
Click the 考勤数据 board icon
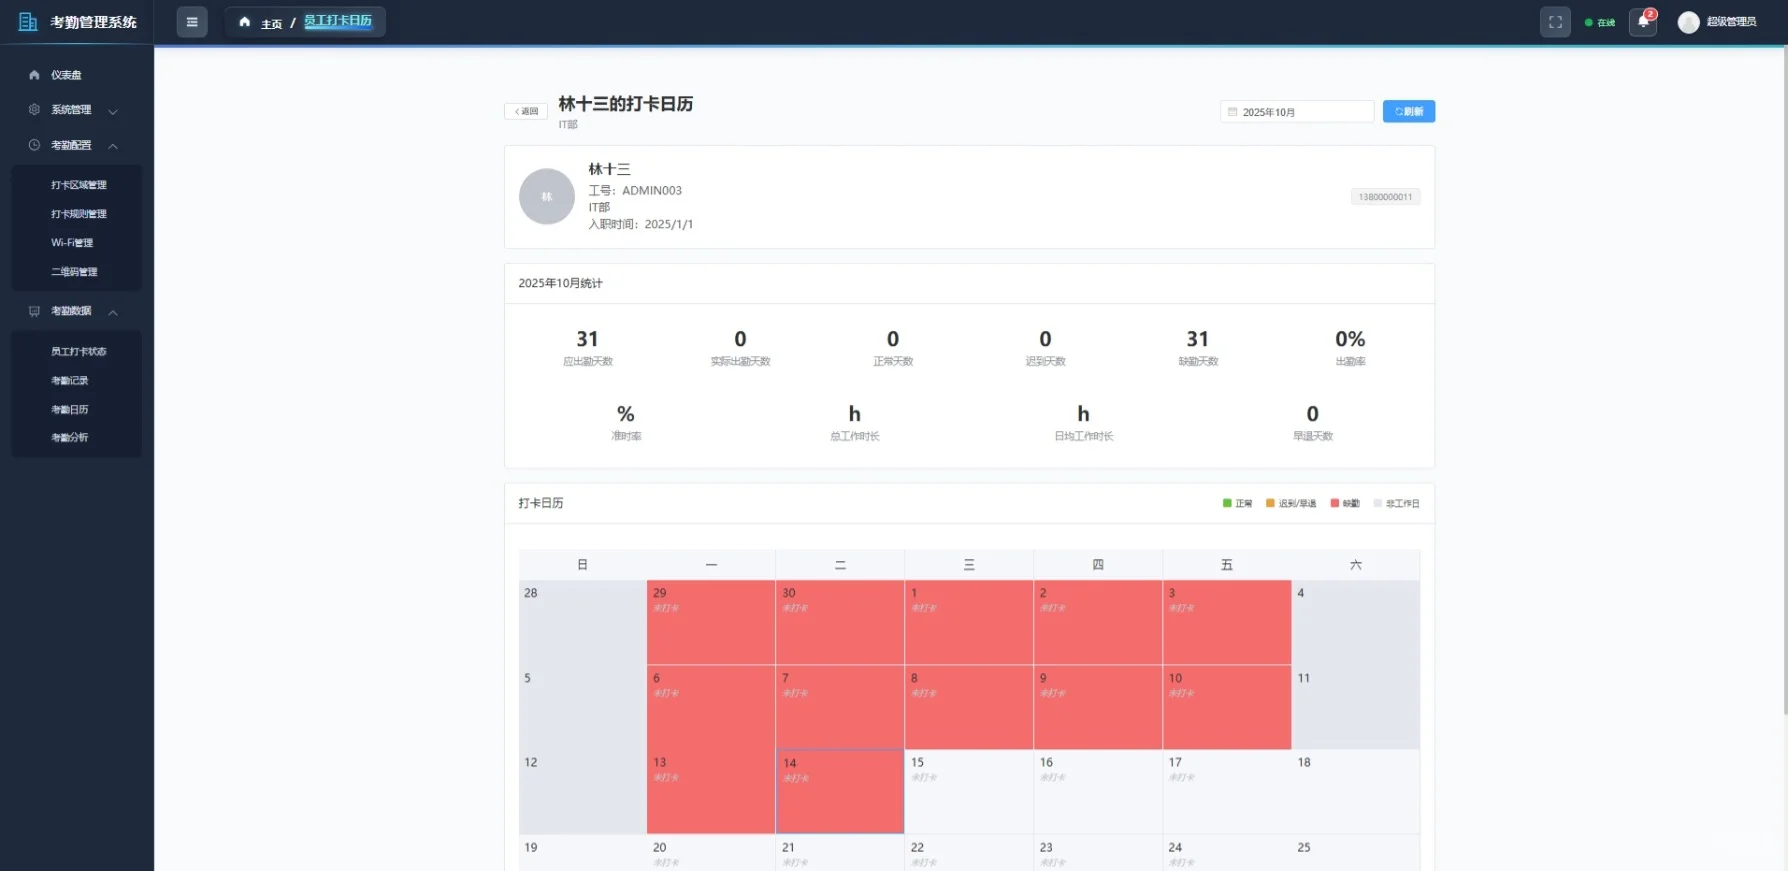[x=34, y=311]
